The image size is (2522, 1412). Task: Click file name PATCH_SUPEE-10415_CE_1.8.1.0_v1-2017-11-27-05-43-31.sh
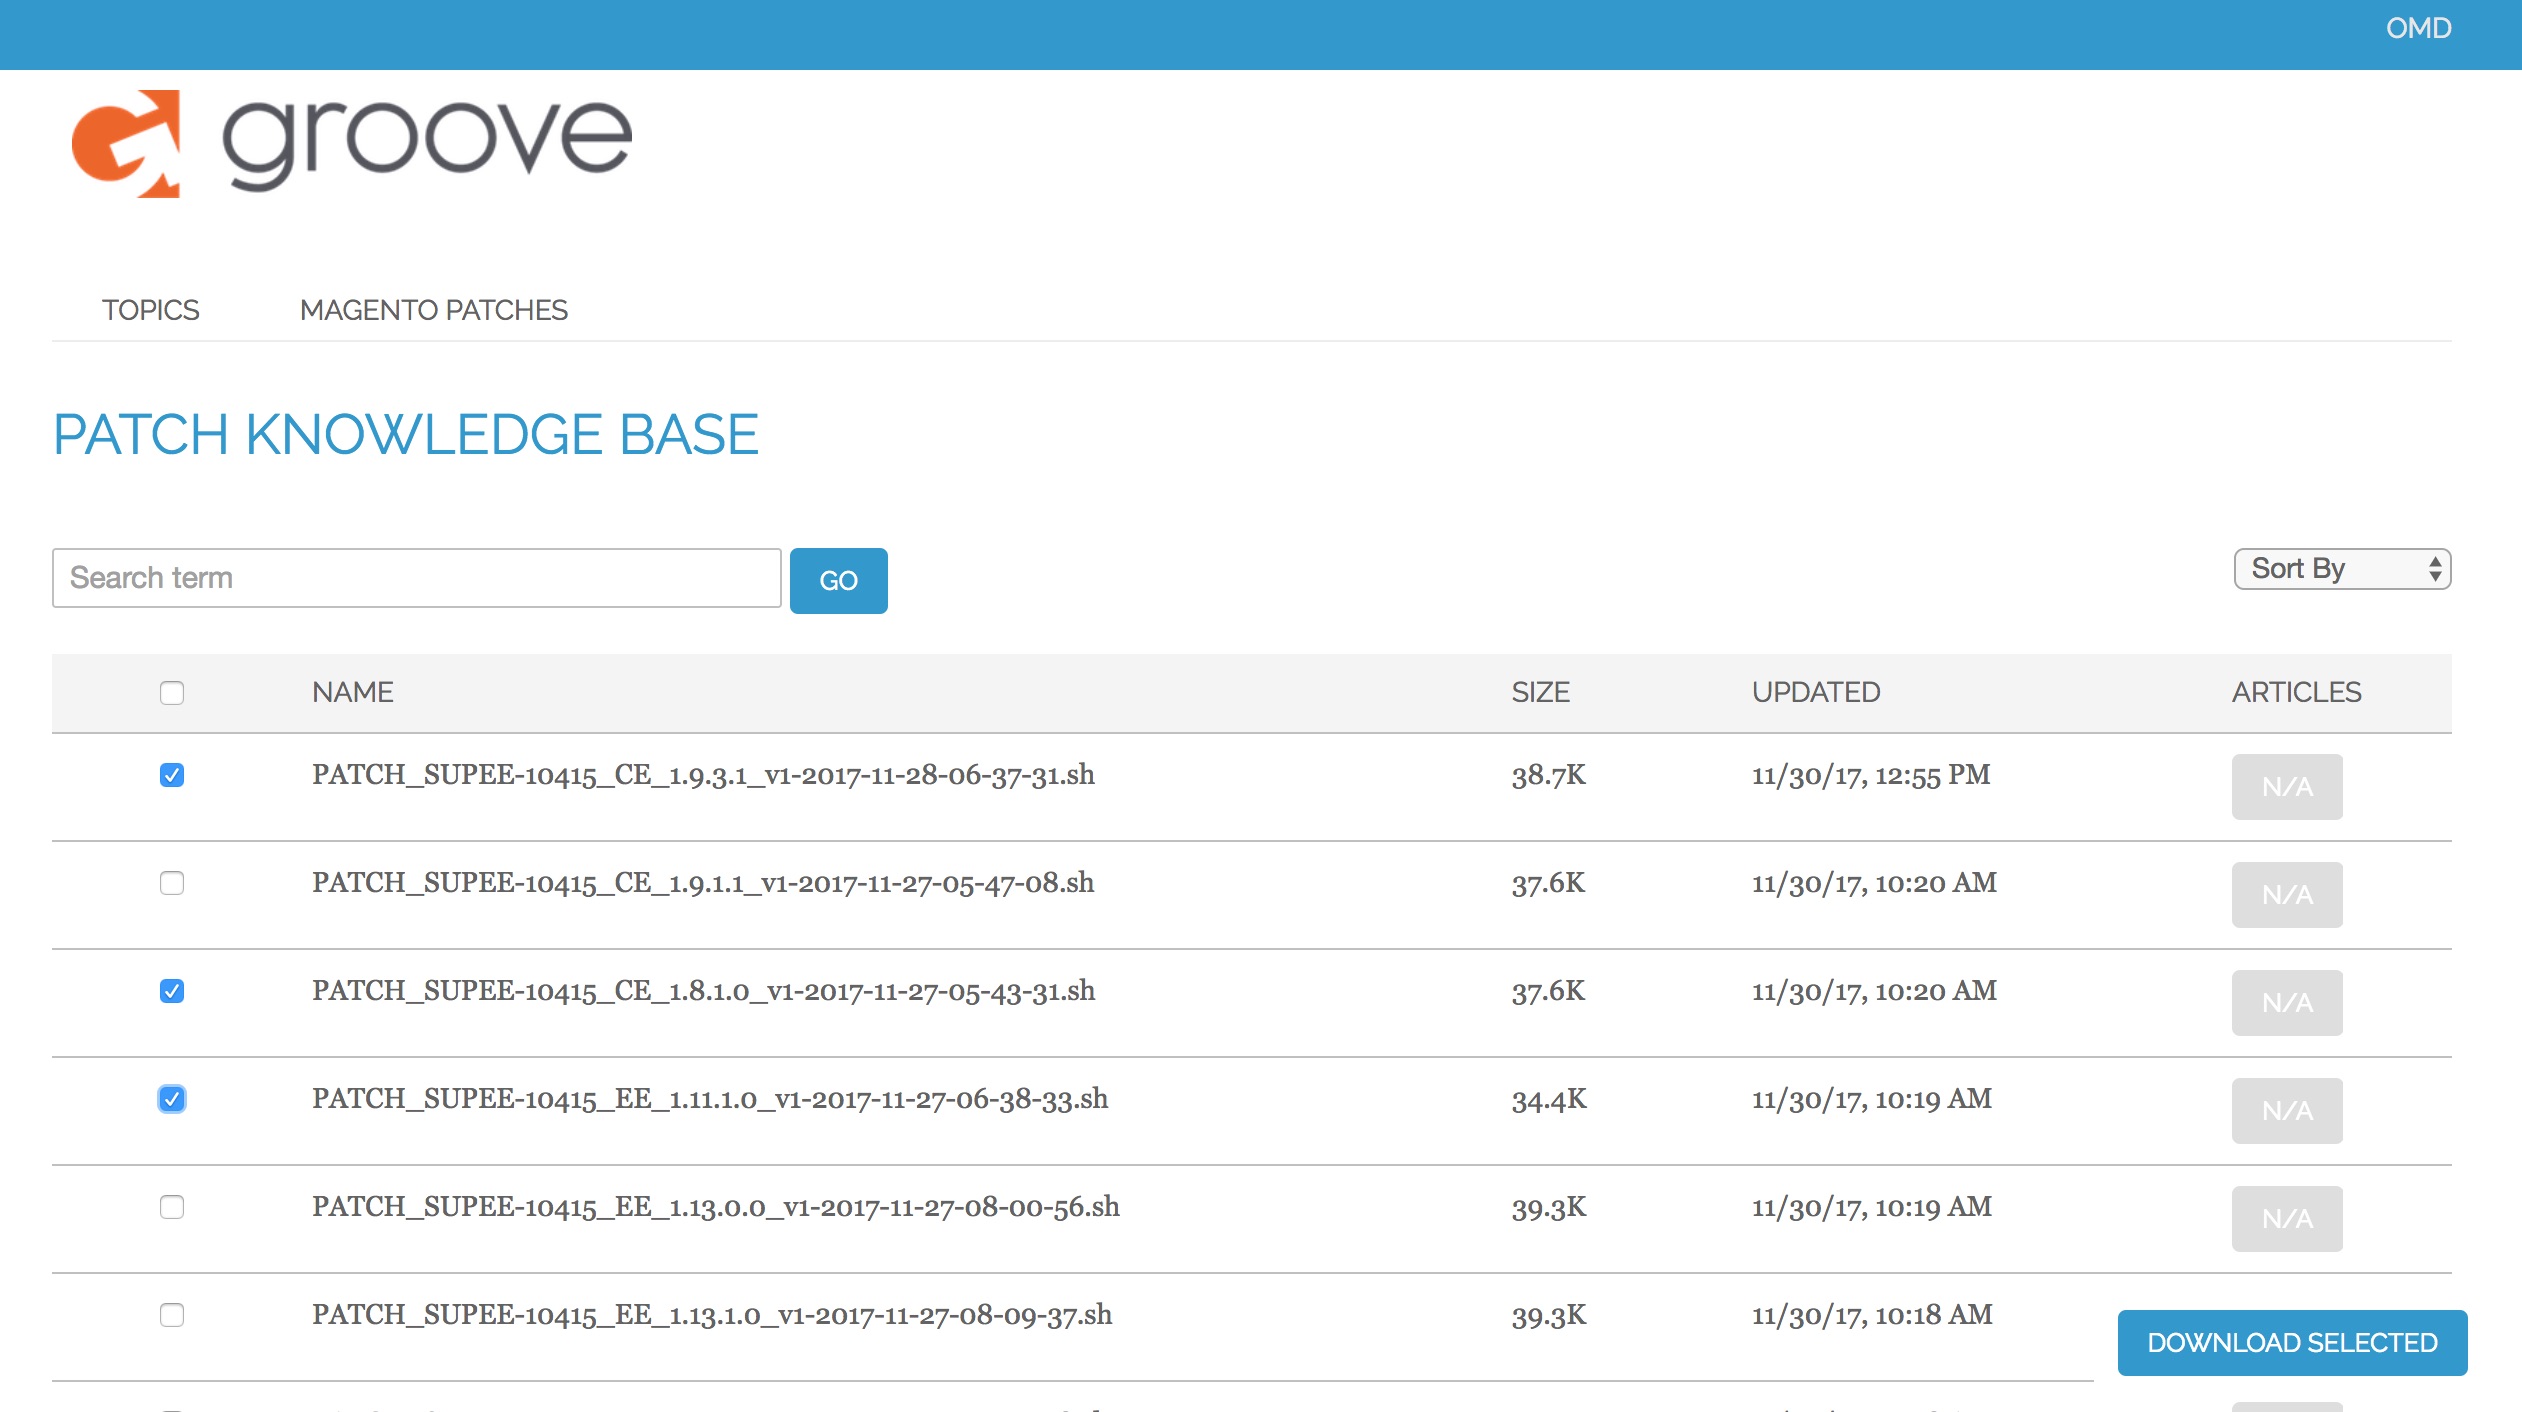pos(703,991)
